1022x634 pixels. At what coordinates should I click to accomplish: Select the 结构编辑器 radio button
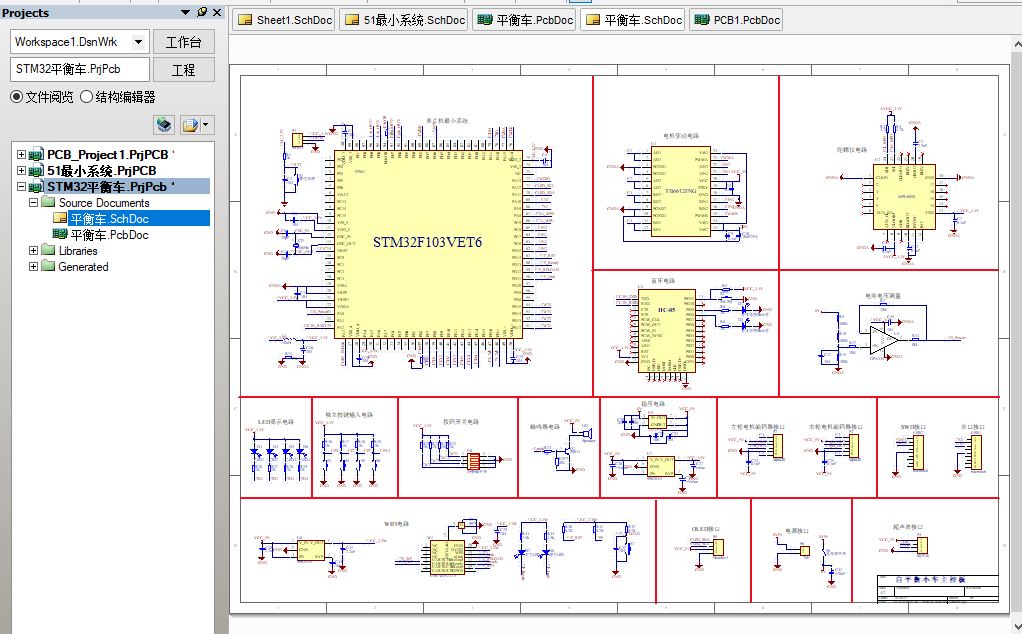tap(86, 97)
